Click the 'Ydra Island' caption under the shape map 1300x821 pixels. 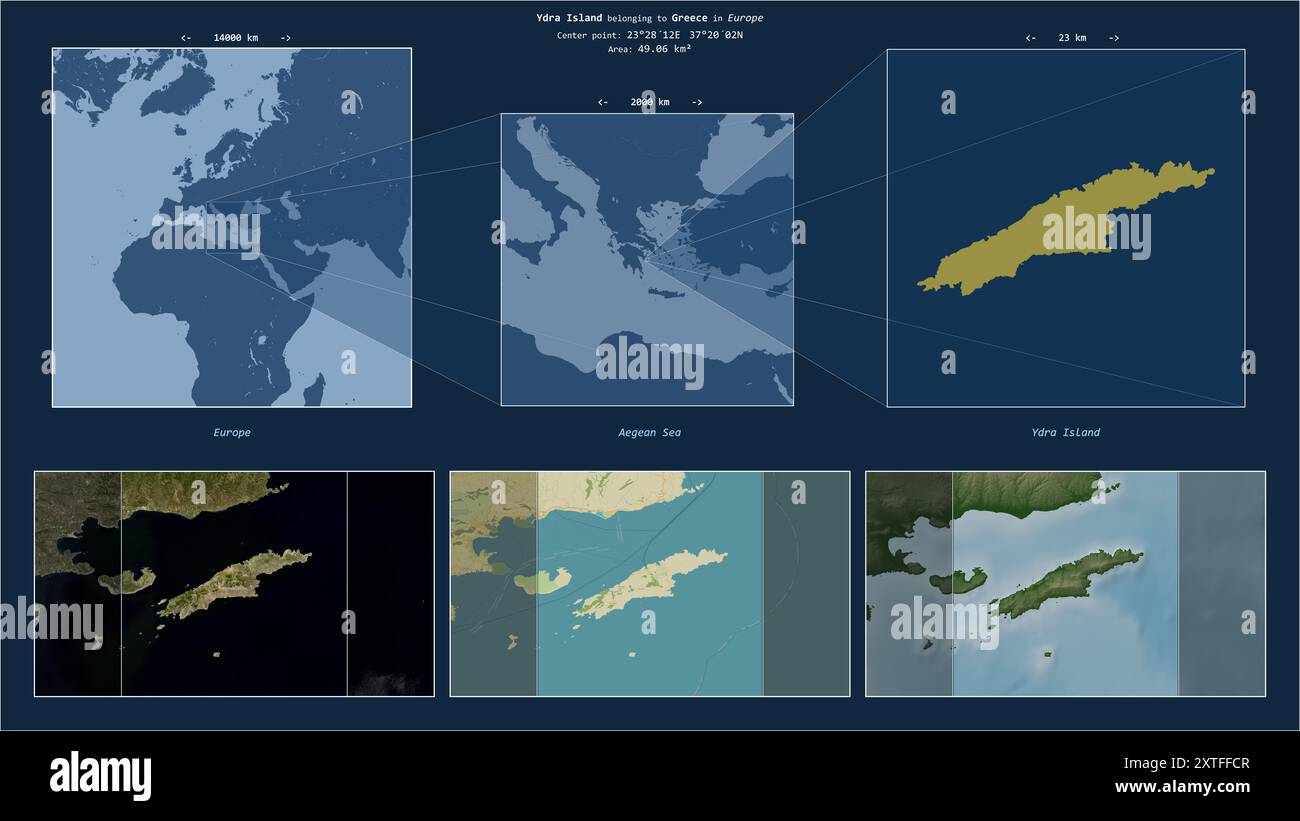coord(1066,433)
